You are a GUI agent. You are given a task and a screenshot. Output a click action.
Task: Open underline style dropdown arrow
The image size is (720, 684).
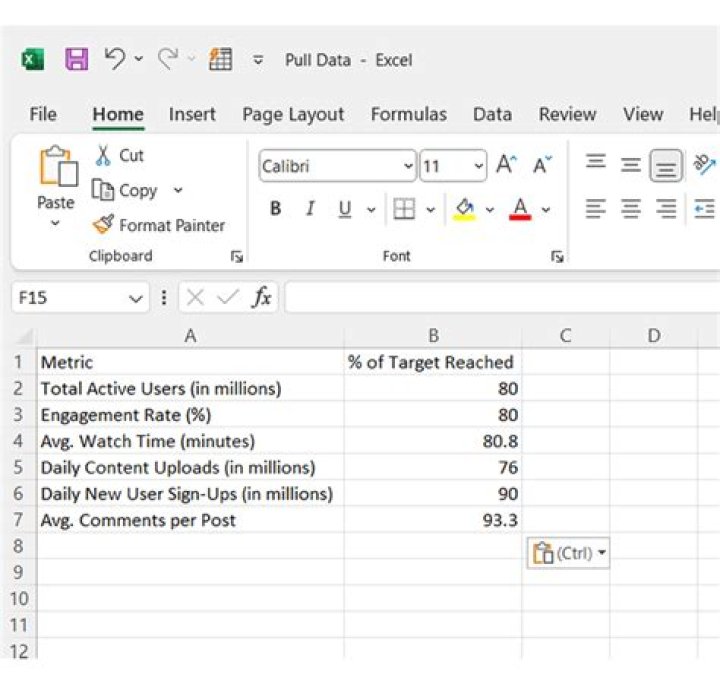(x=371, y=210)
